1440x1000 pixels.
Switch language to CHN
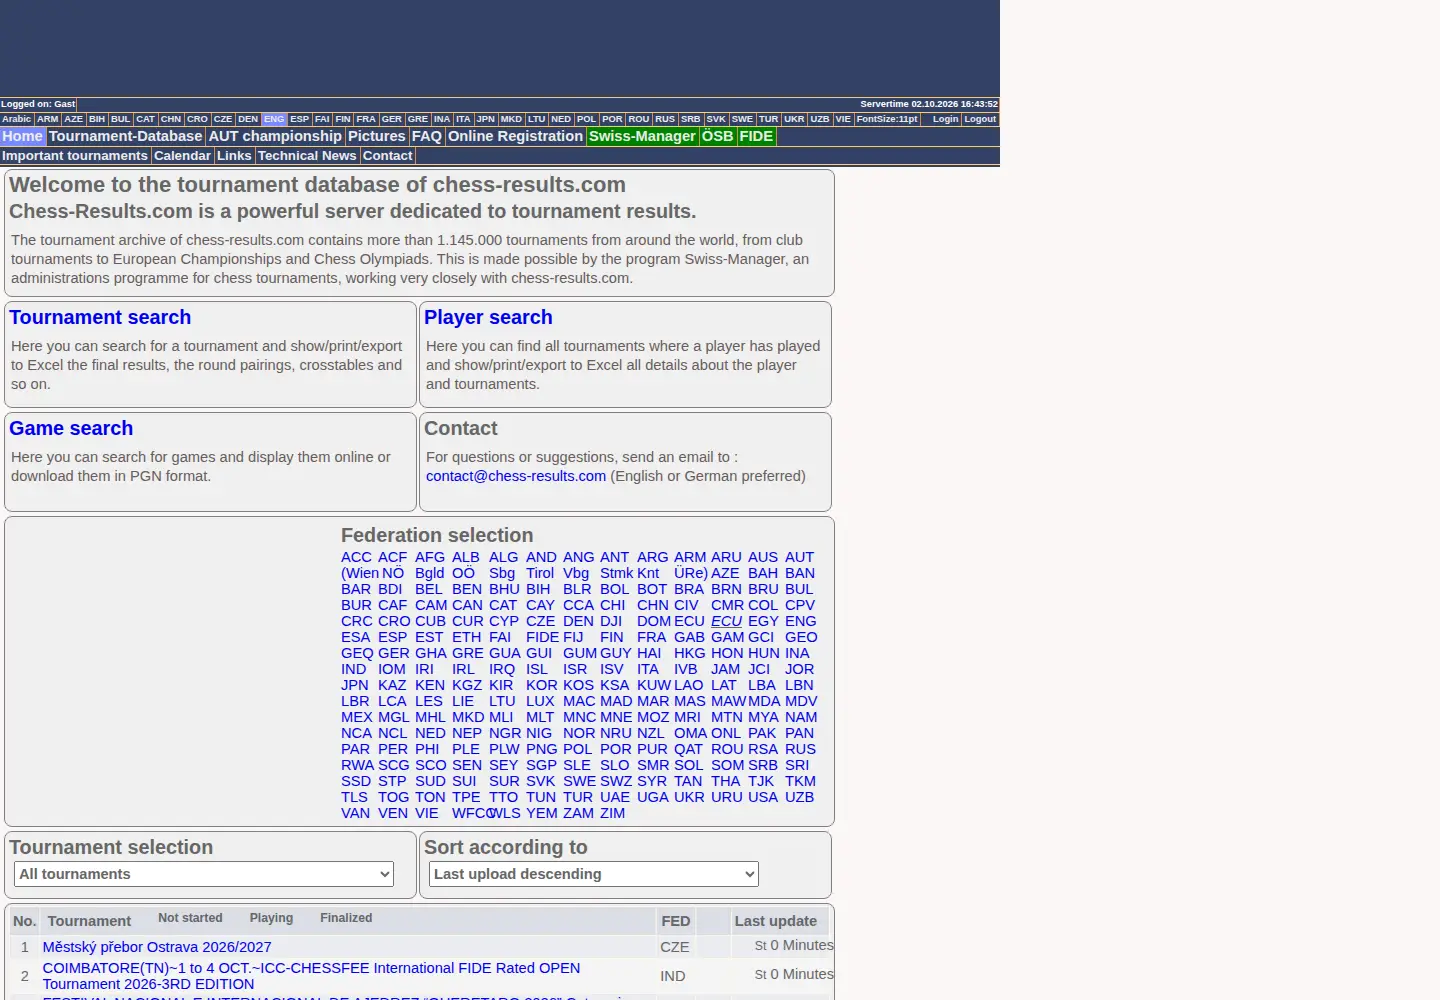pyautogui.click(x=171, y=119)
